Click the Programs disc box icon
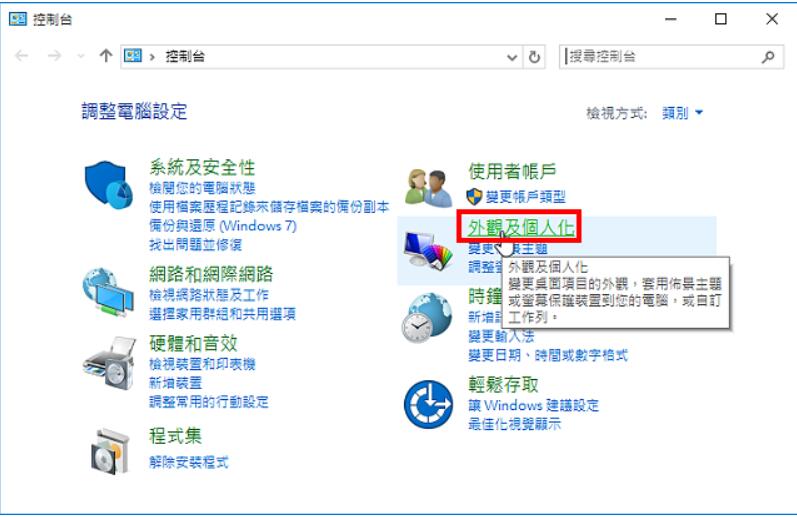Image resolution: width=797 pixels, height=517 pixels. (109, 450)
